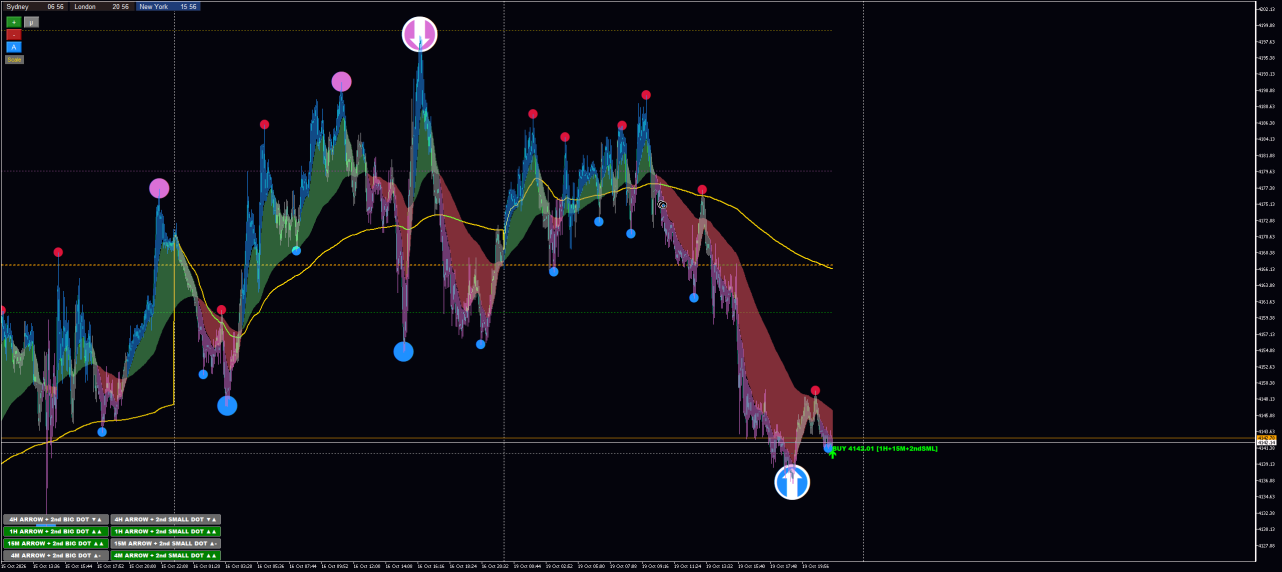This screenshot has height=572, width=1282.
Task: Select the London session clock
Action: (101, 6)
